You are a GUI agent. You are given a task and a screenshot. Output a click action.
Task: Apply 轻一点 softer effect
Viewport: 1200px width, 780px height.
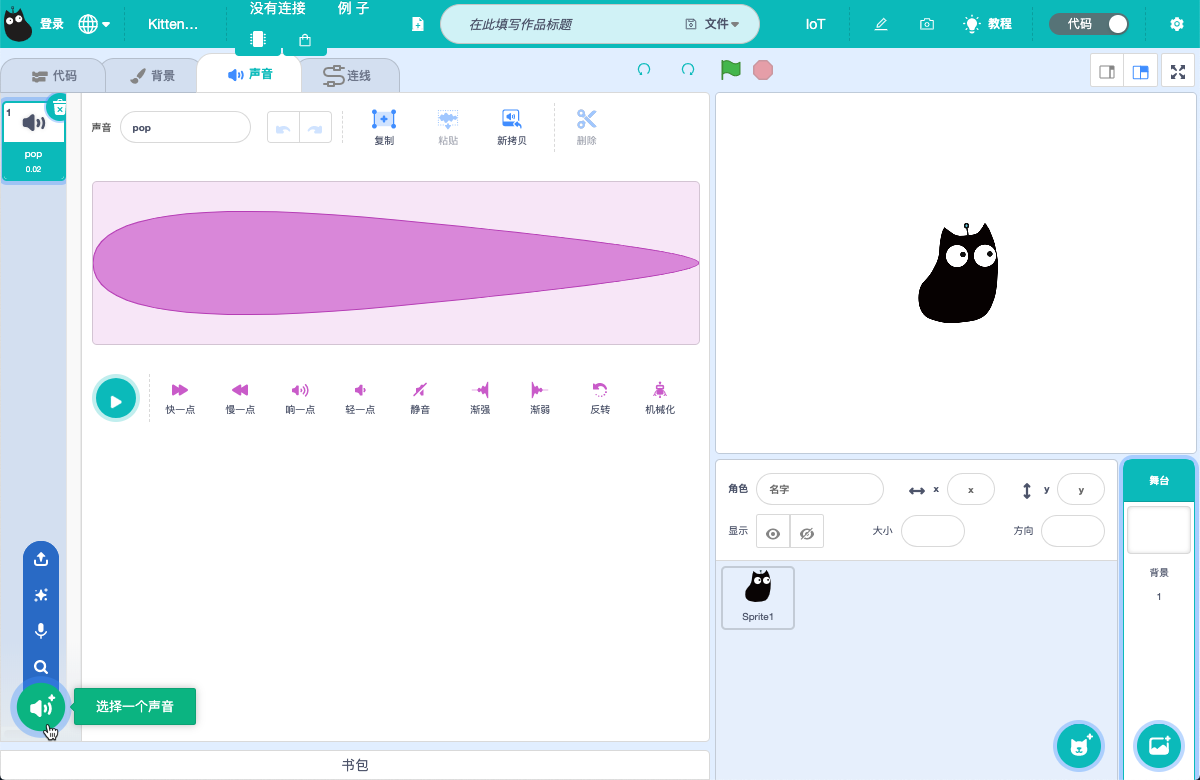[360, 397]
